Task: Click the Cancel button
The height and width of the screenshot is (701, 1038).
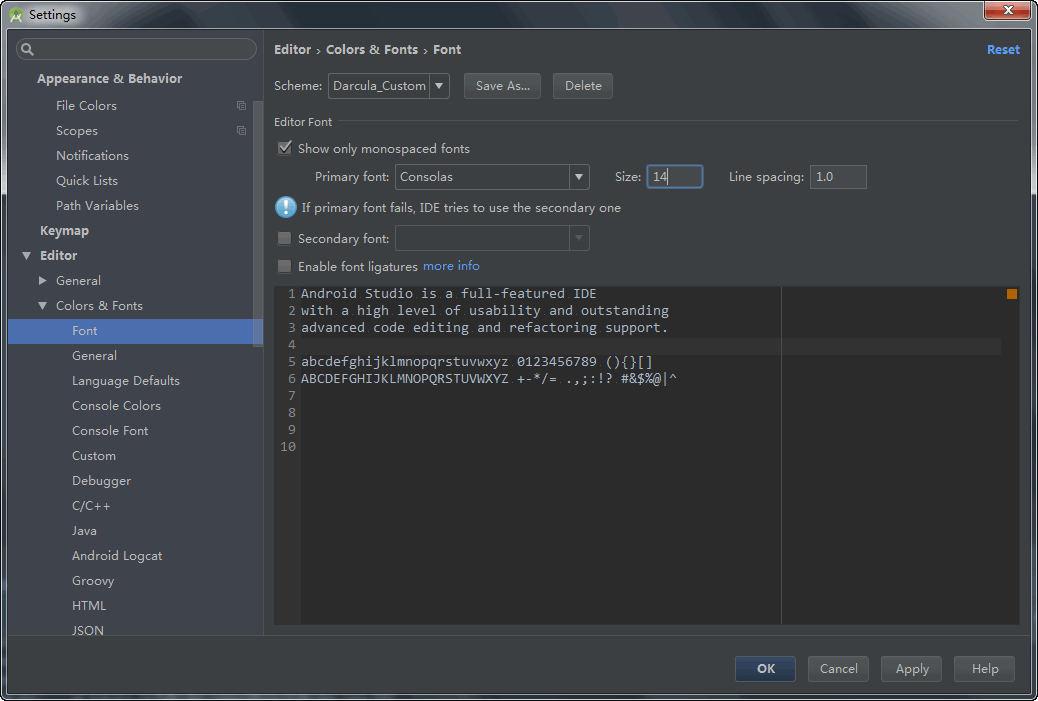Action: point(838,669)
